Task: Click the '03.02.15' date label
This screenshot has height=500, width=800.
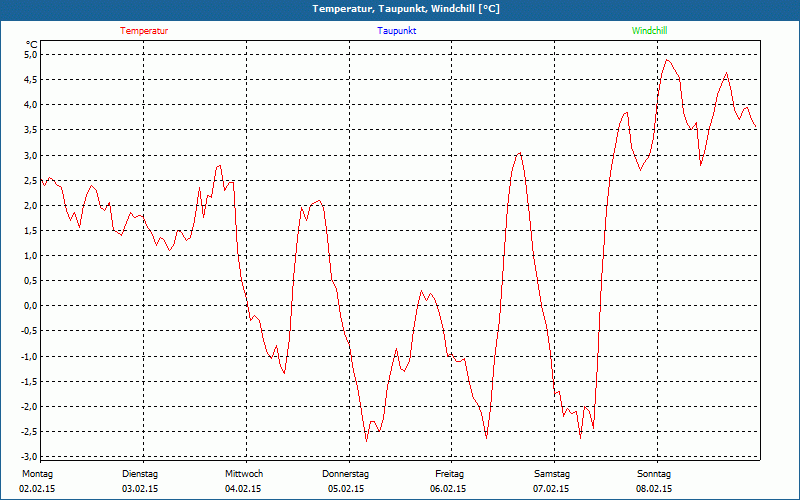Action: pyautogui.click(x=140, y=489)
